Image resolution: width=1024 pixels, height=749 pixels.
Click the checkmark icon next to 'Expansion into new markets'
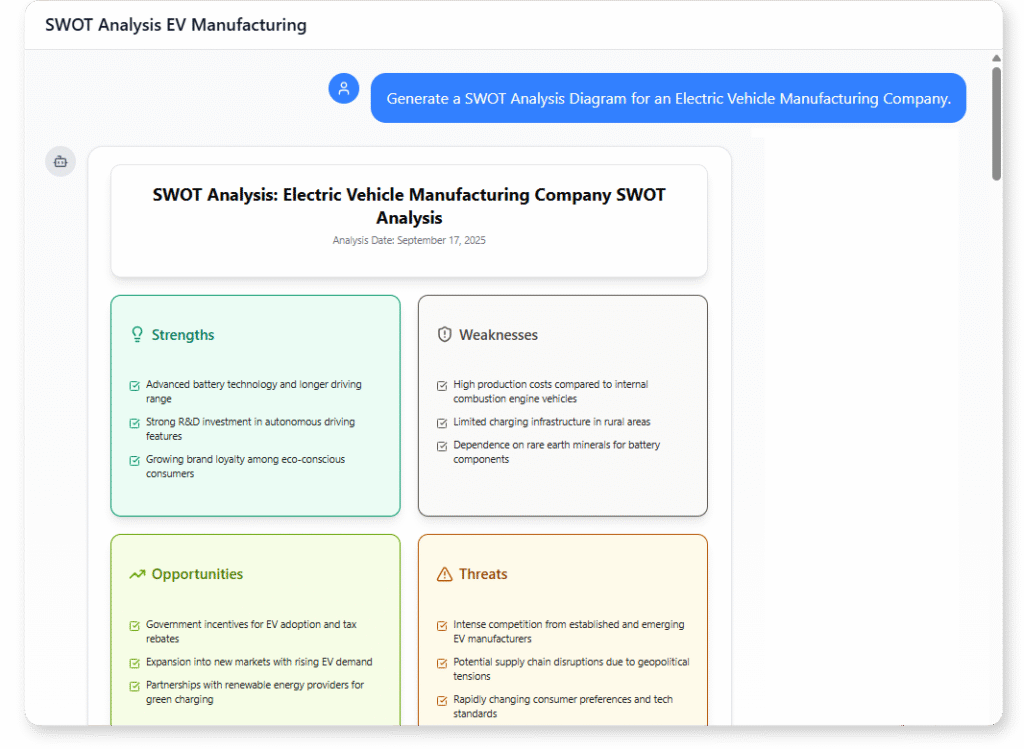133,662
